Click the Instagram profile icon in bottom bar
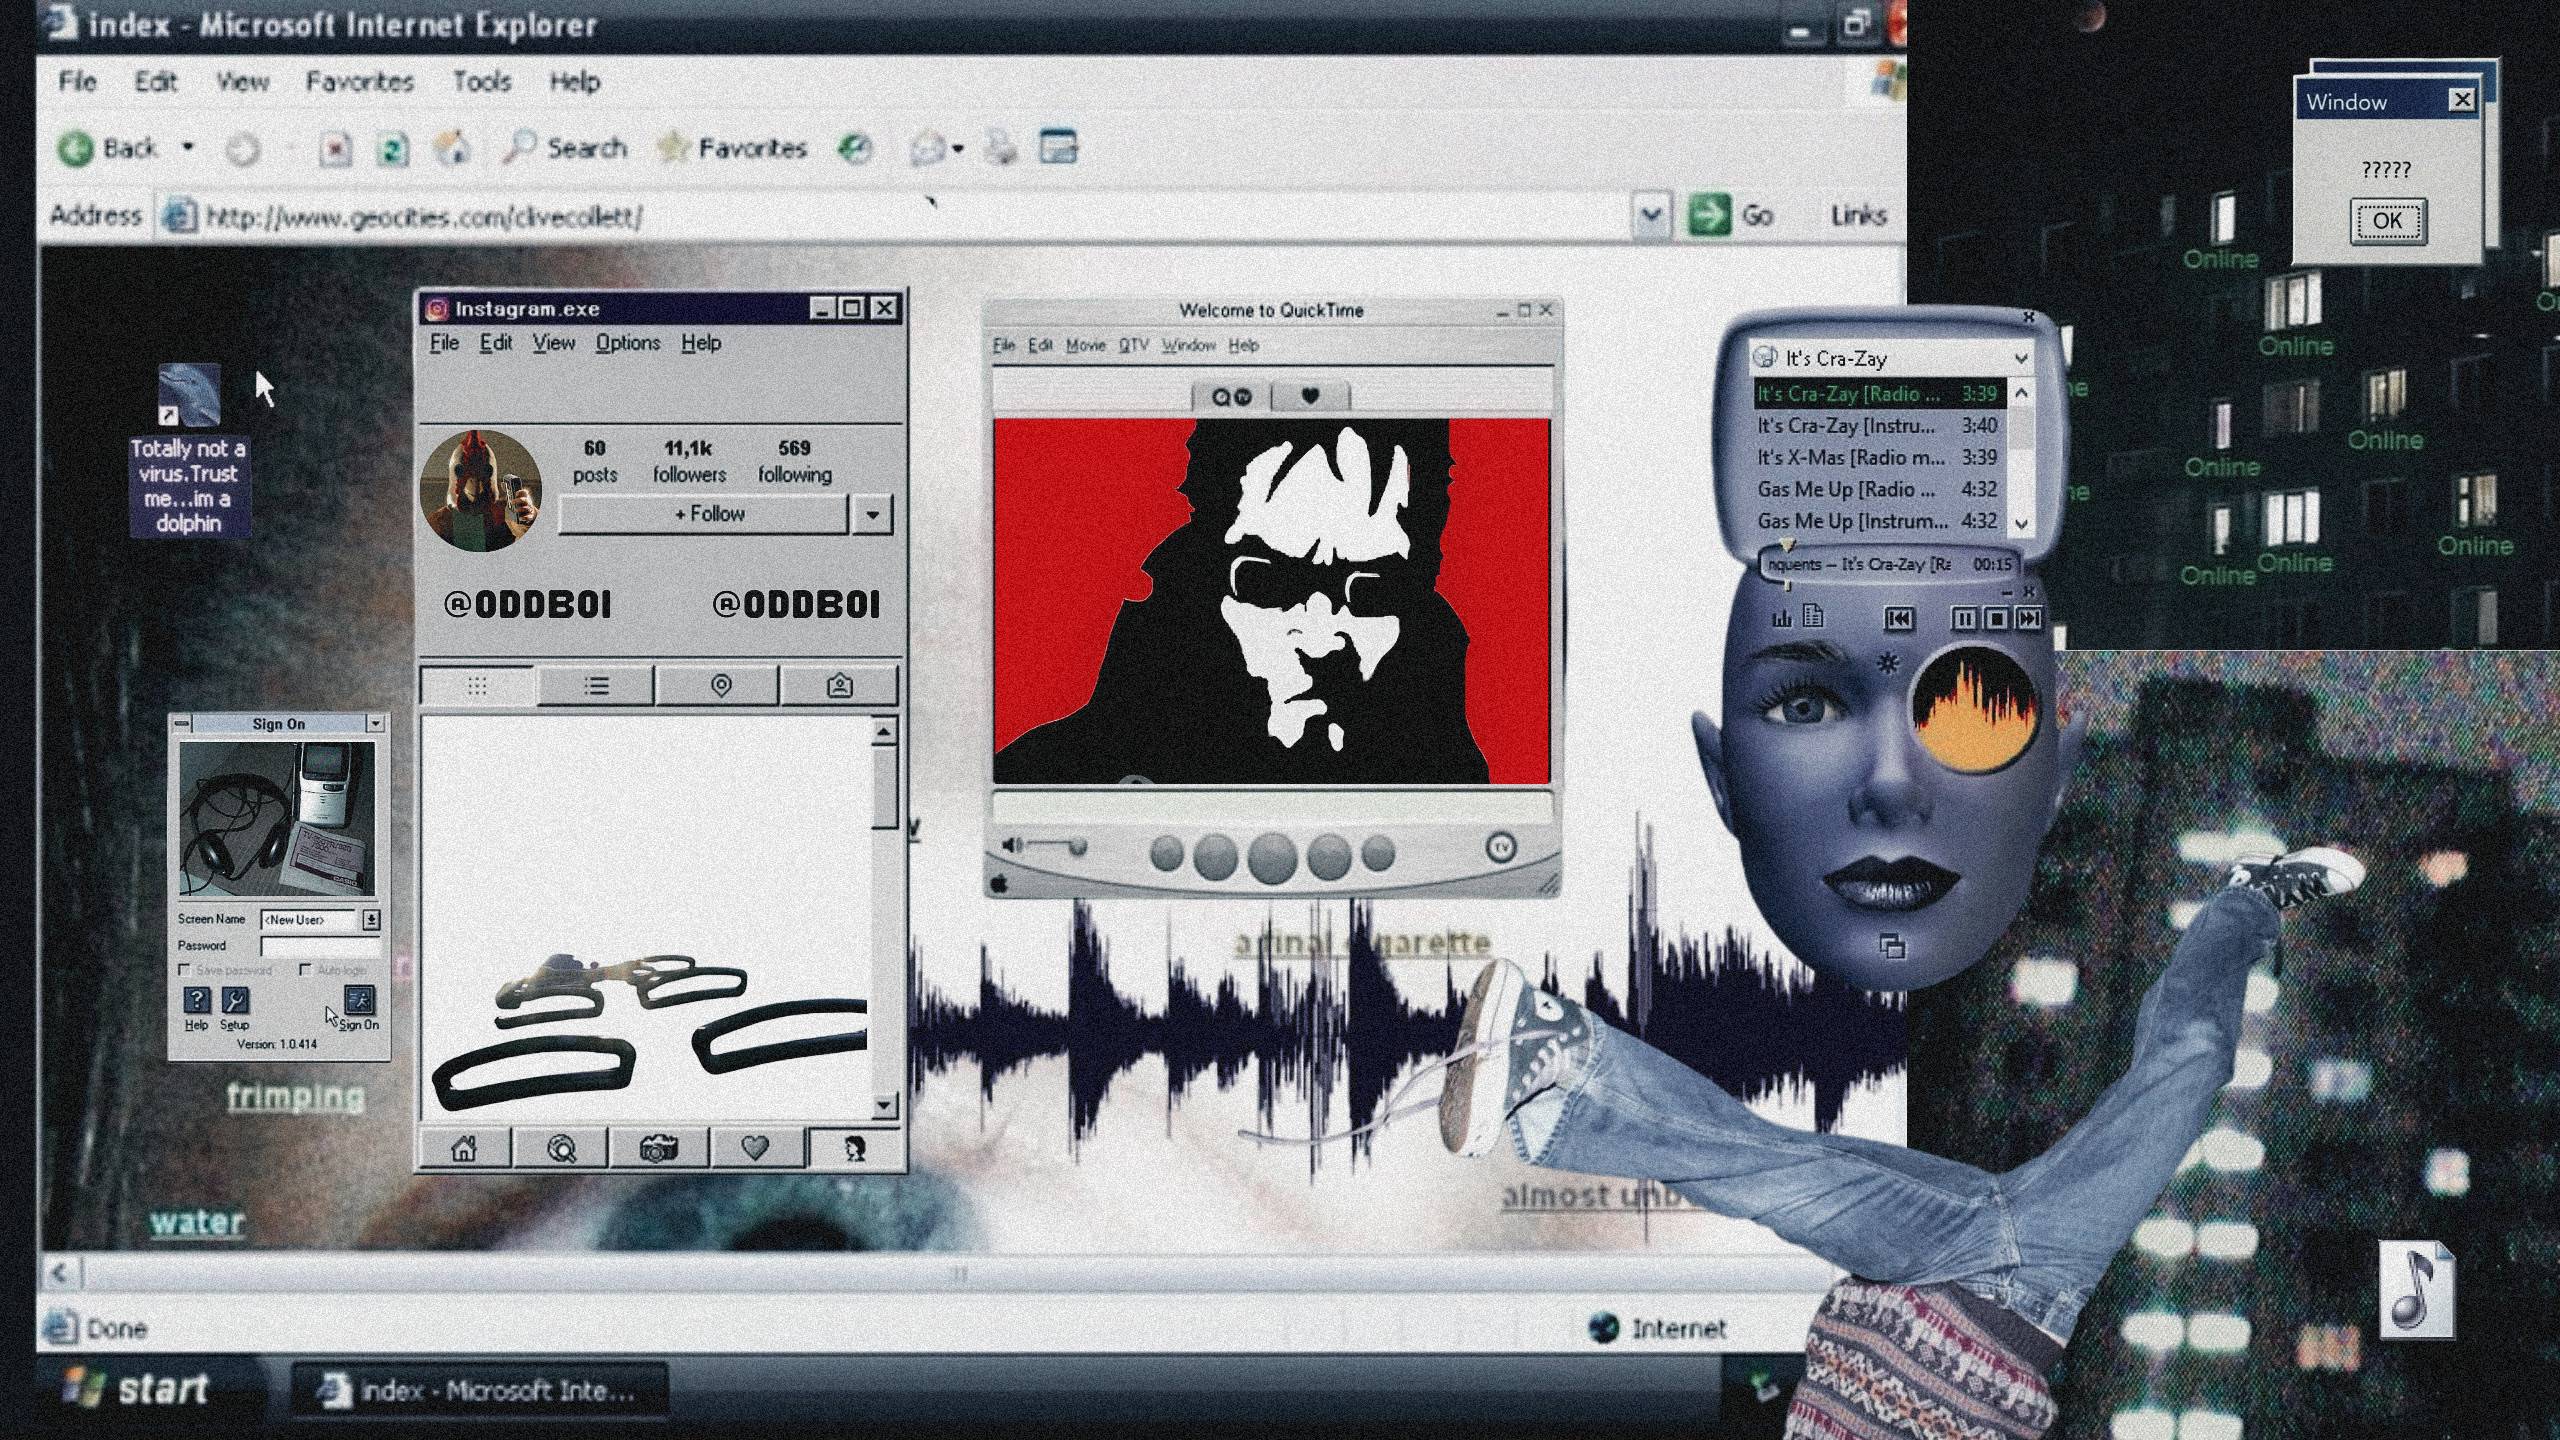The width and height of the screenshot is (2560, 1440). (854, 1149)
